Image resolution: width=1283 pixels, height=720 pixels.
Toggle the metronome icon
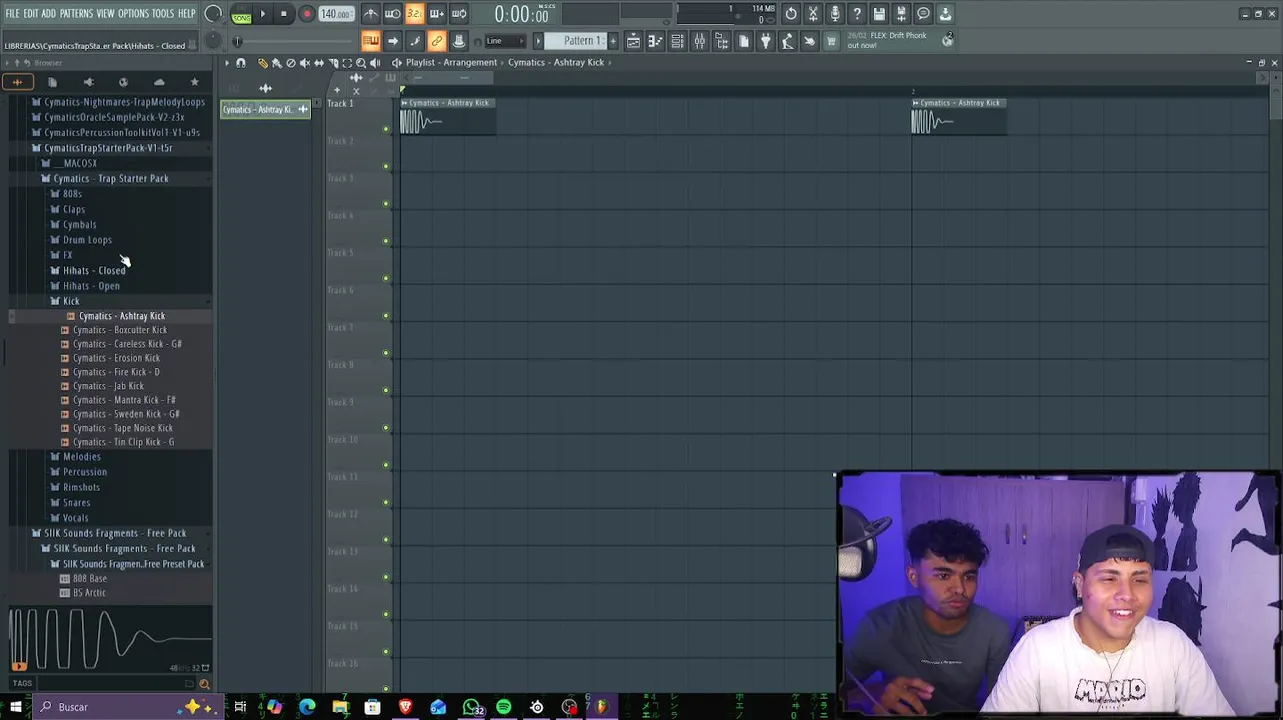pos(371,14)
